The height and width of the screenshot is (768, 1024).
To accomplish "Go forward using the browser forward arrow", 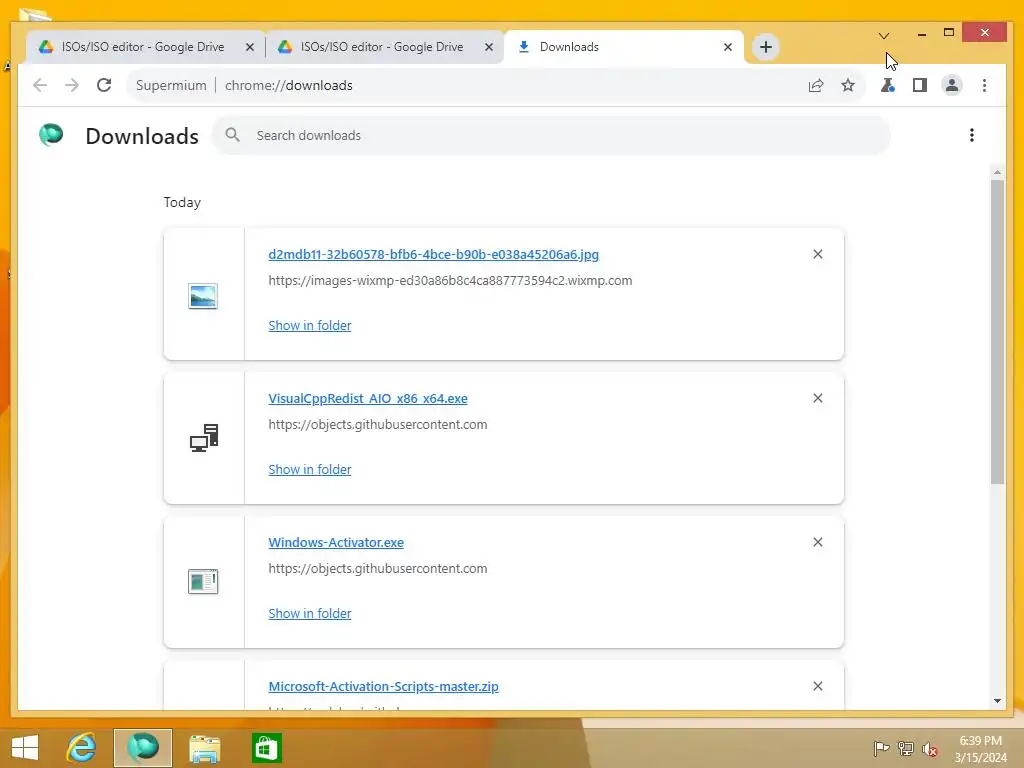I will [72, 85].
